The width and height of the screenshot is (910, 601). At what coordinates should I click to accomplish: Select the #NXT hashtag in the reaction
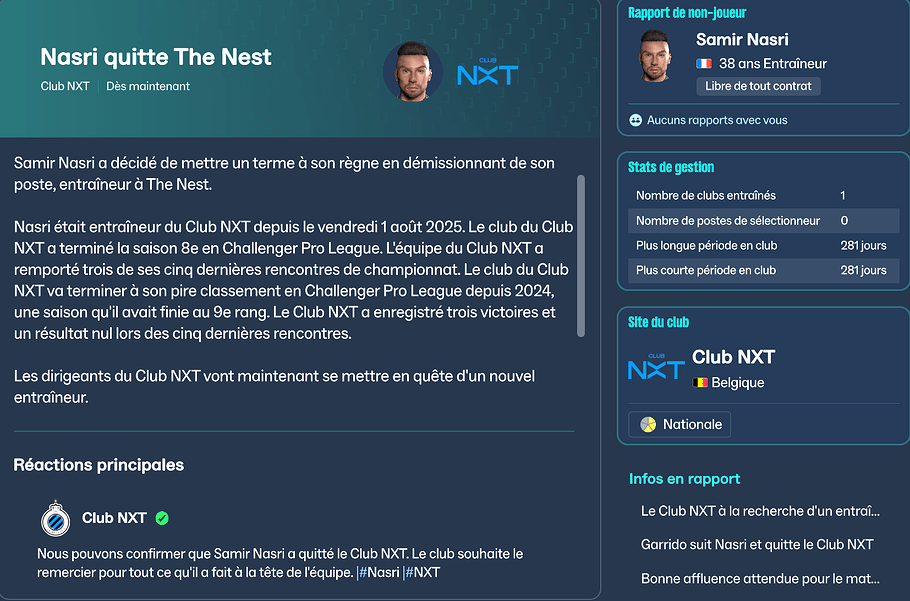[422, 573]
